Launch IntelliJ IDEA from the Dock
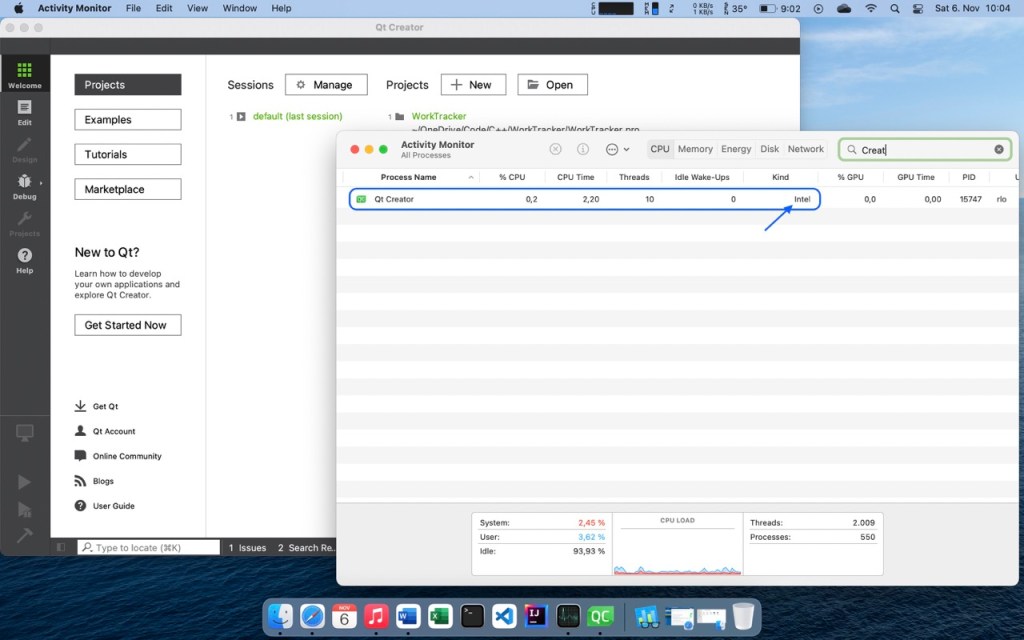 [x=536, y=616]
